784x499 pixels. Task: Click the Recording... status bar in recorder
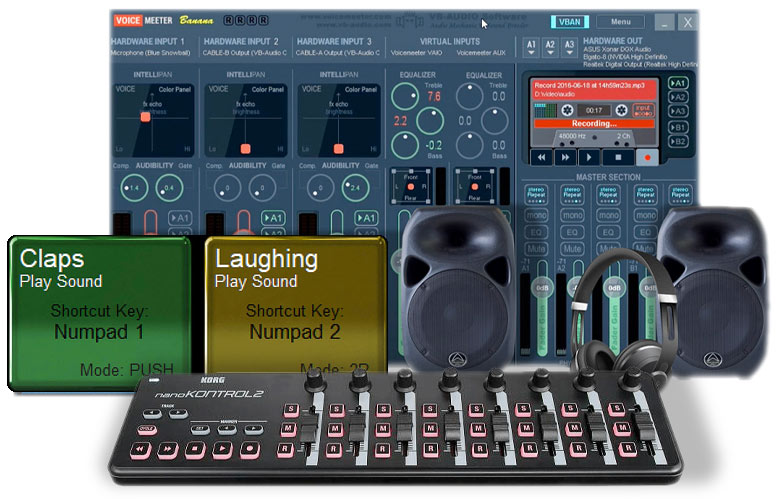coord(594,124)
